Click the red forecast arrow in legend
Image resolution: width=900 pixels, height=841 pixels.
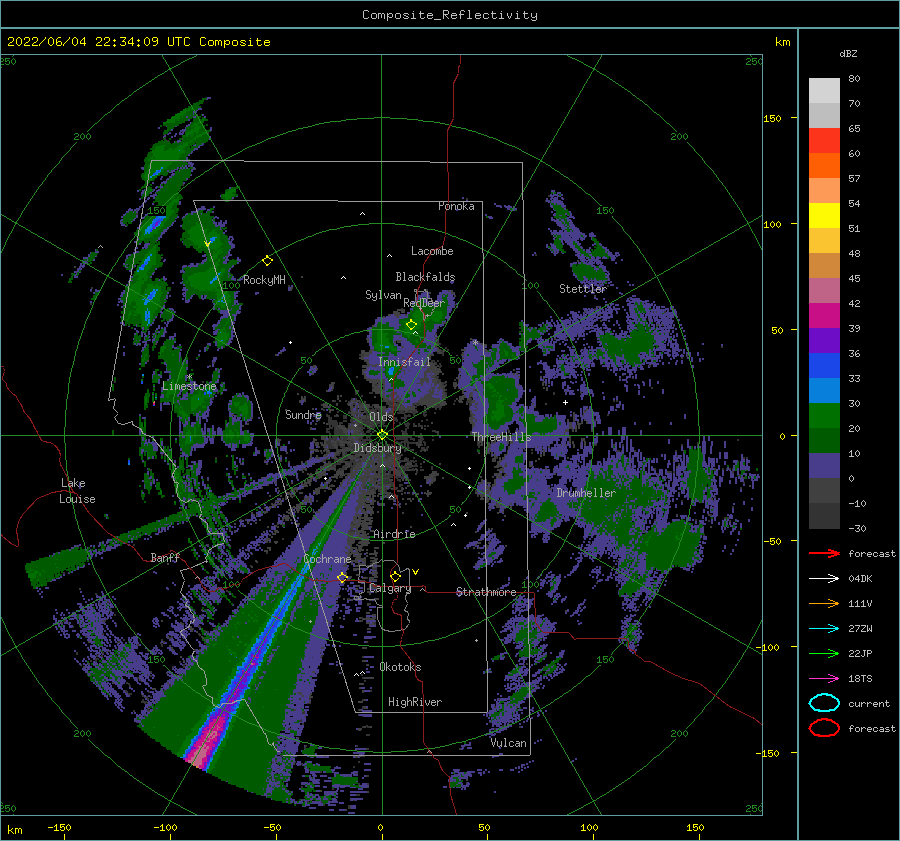click(824, 553)
